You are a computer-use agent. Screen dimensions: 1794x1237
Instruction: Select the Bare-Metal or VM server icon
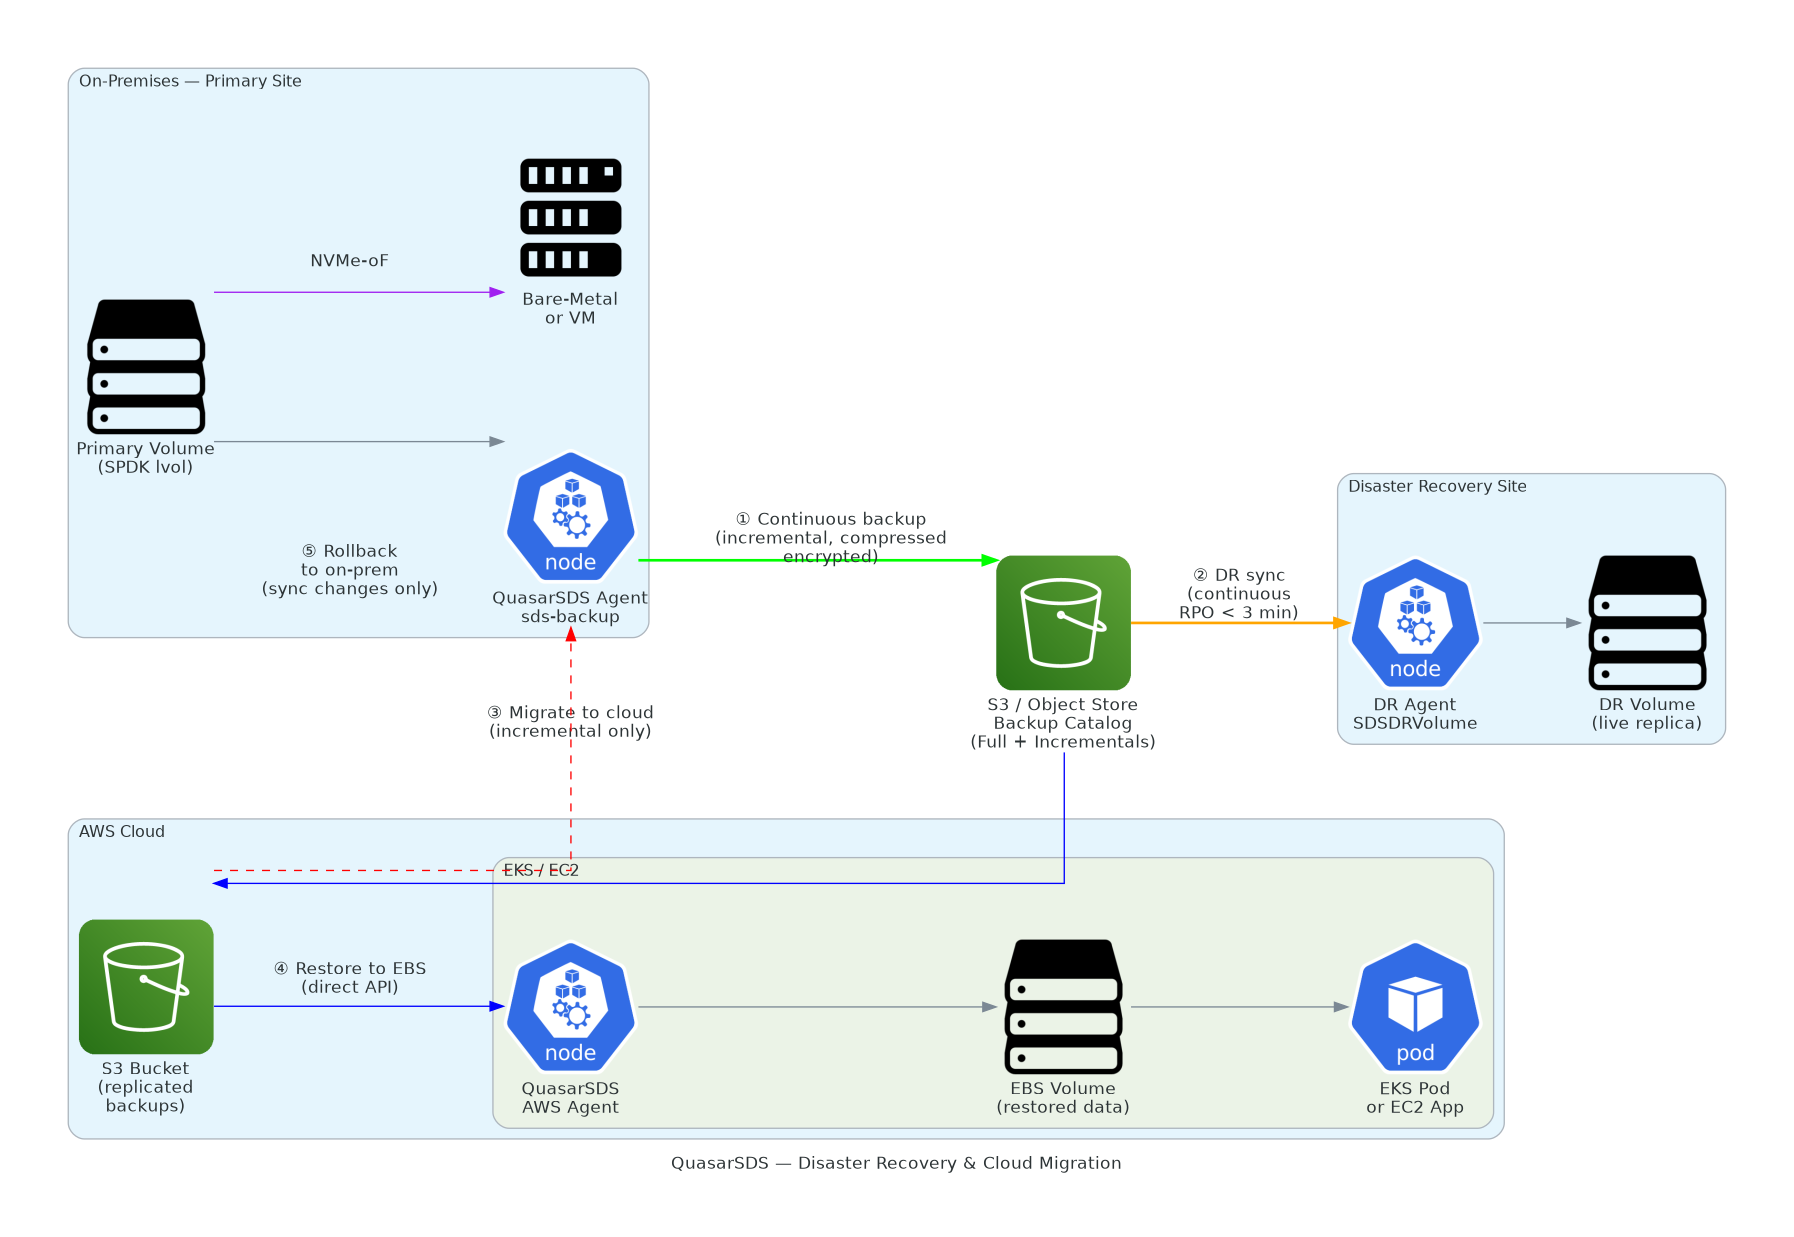570,217
